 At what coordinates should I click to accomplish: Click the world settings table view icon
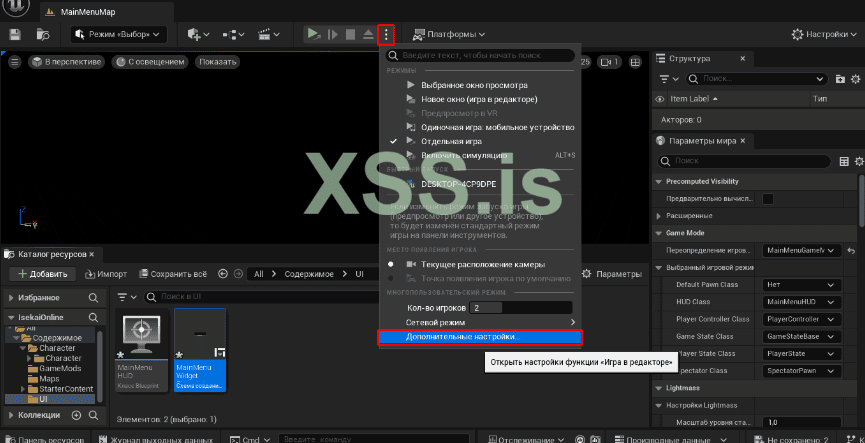coord(844,161)
